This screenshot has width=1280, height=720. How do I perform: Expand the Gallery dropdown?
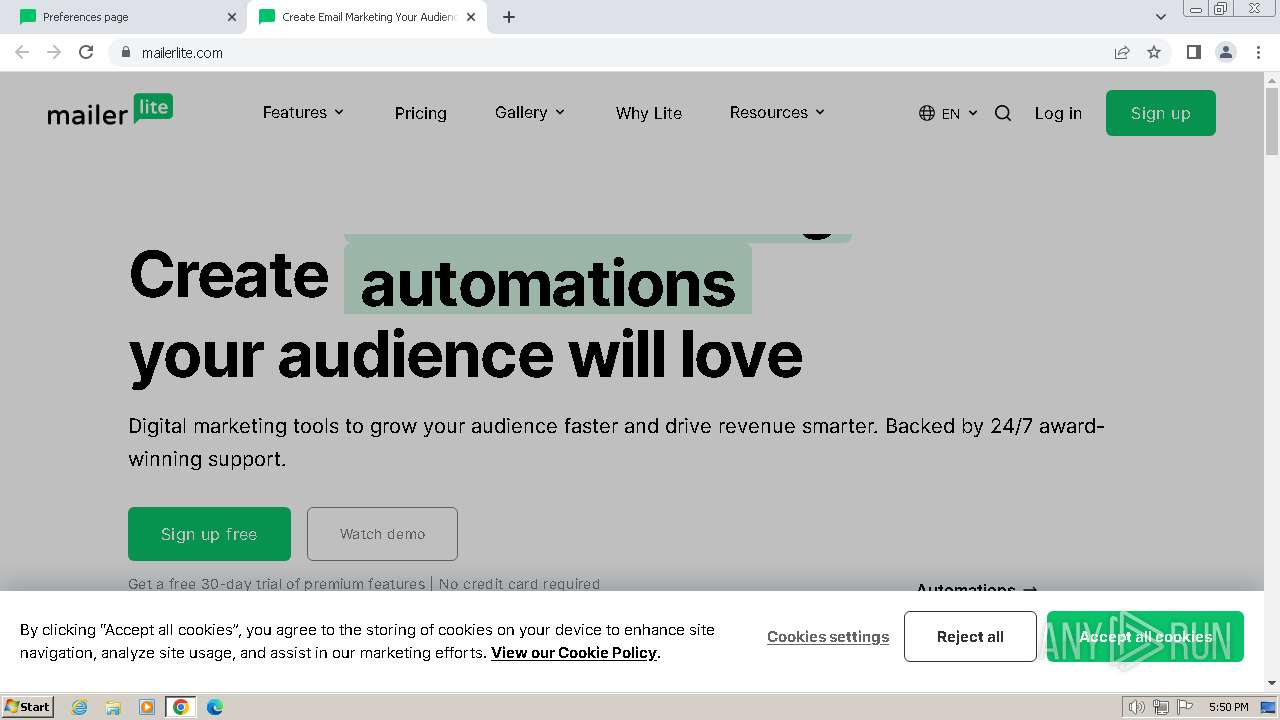(530, 112)
